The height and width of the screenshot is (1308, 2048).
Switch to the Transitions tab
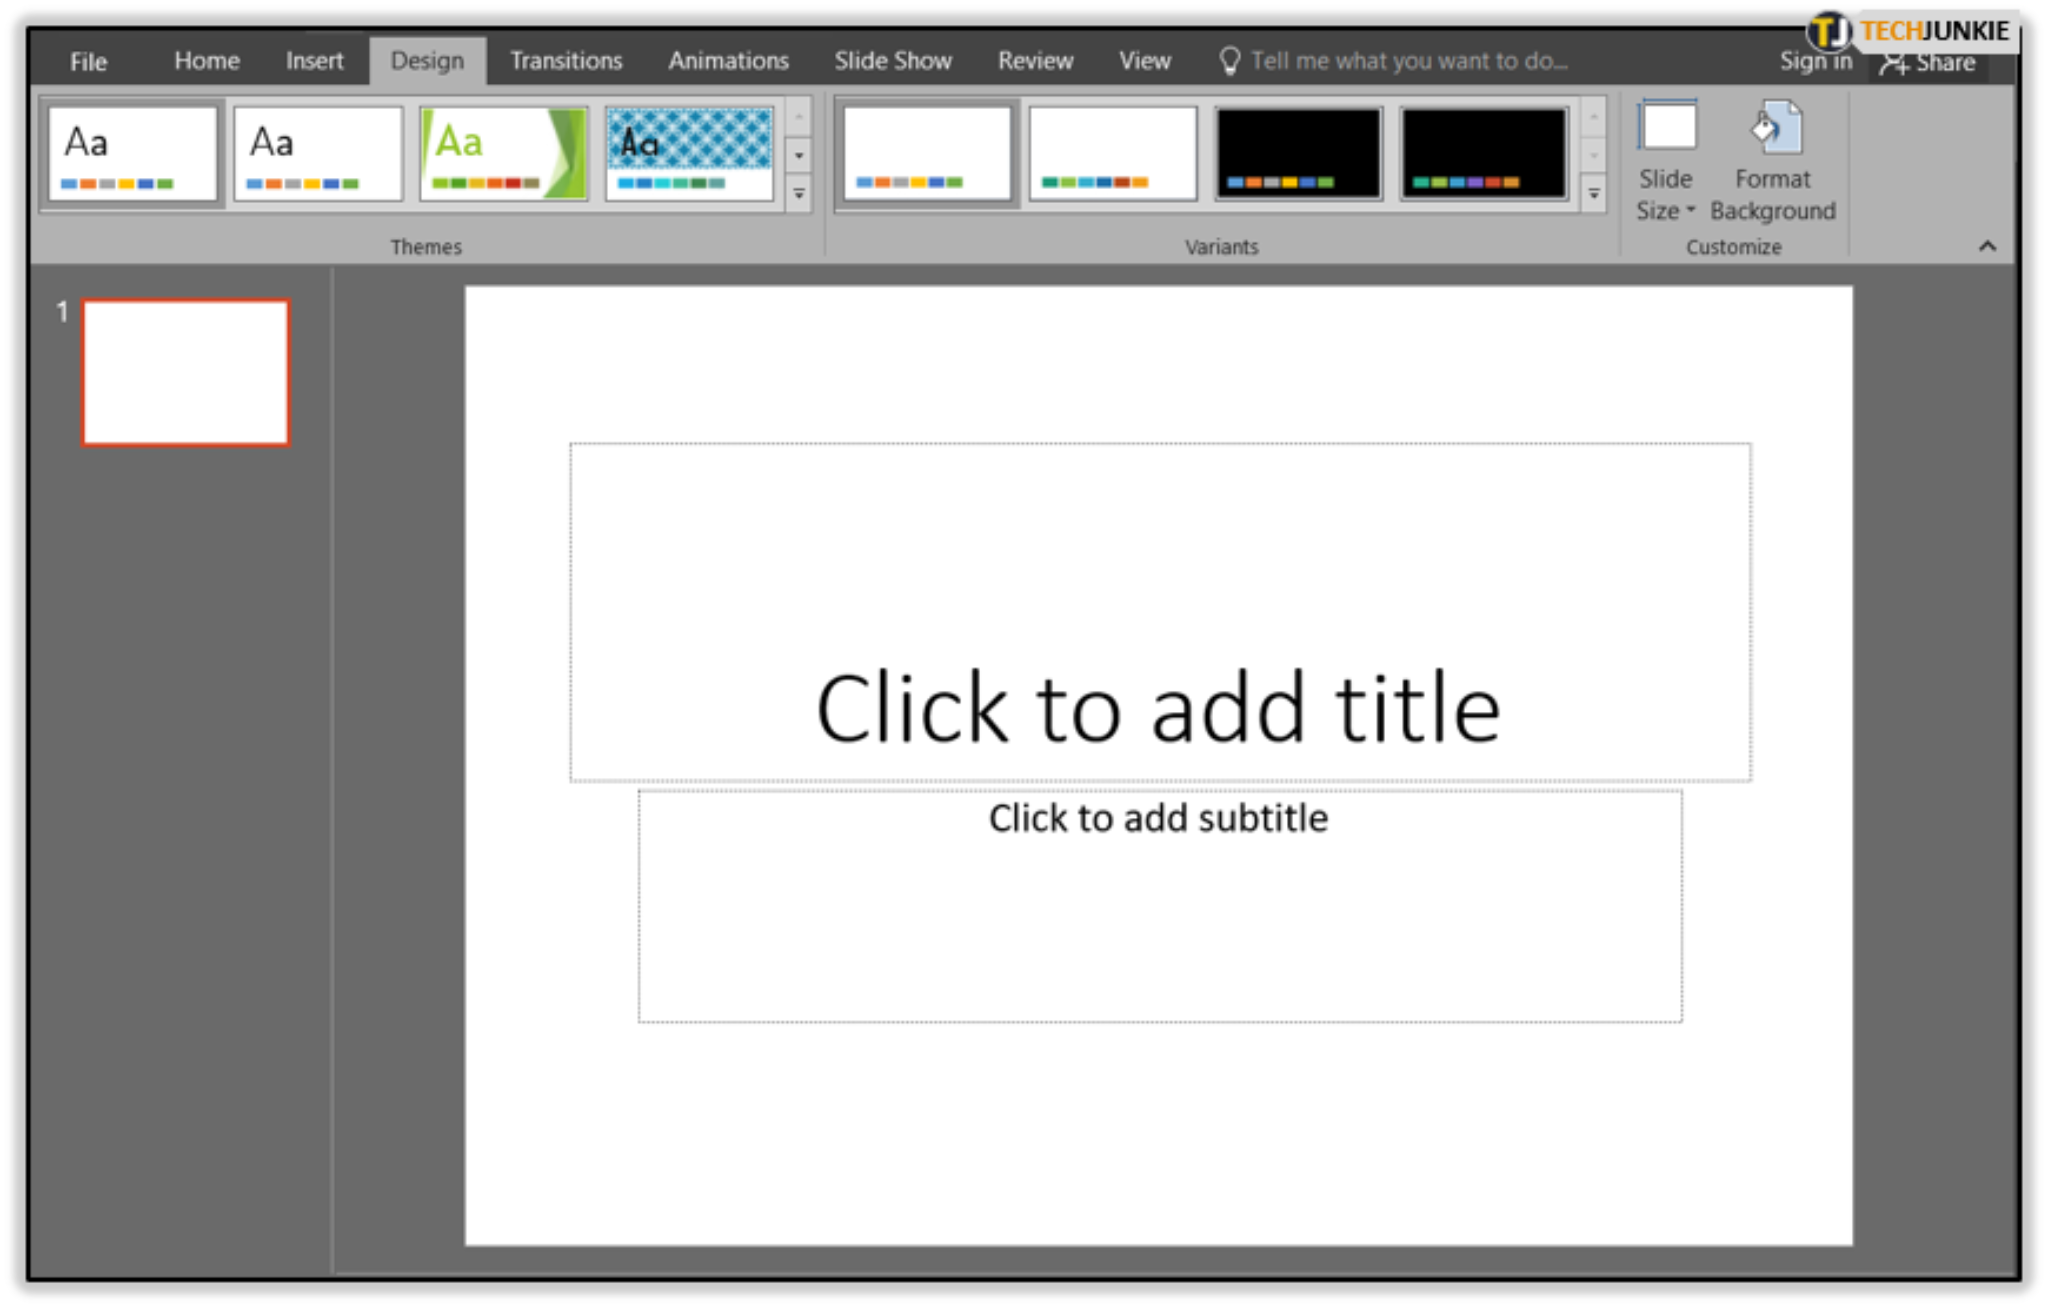[x=566, y=60]
